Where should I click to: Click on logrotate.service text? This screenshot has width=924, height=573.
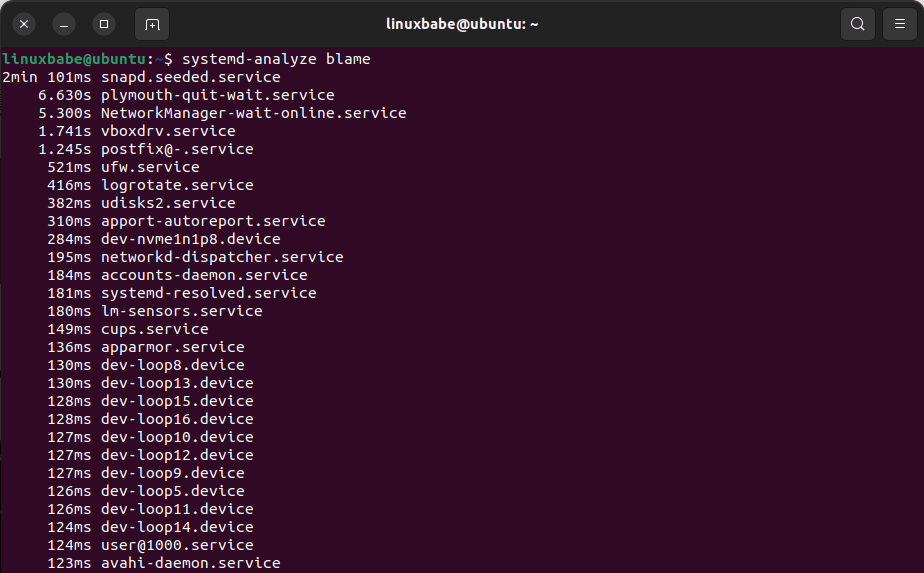tap(177, 185)
